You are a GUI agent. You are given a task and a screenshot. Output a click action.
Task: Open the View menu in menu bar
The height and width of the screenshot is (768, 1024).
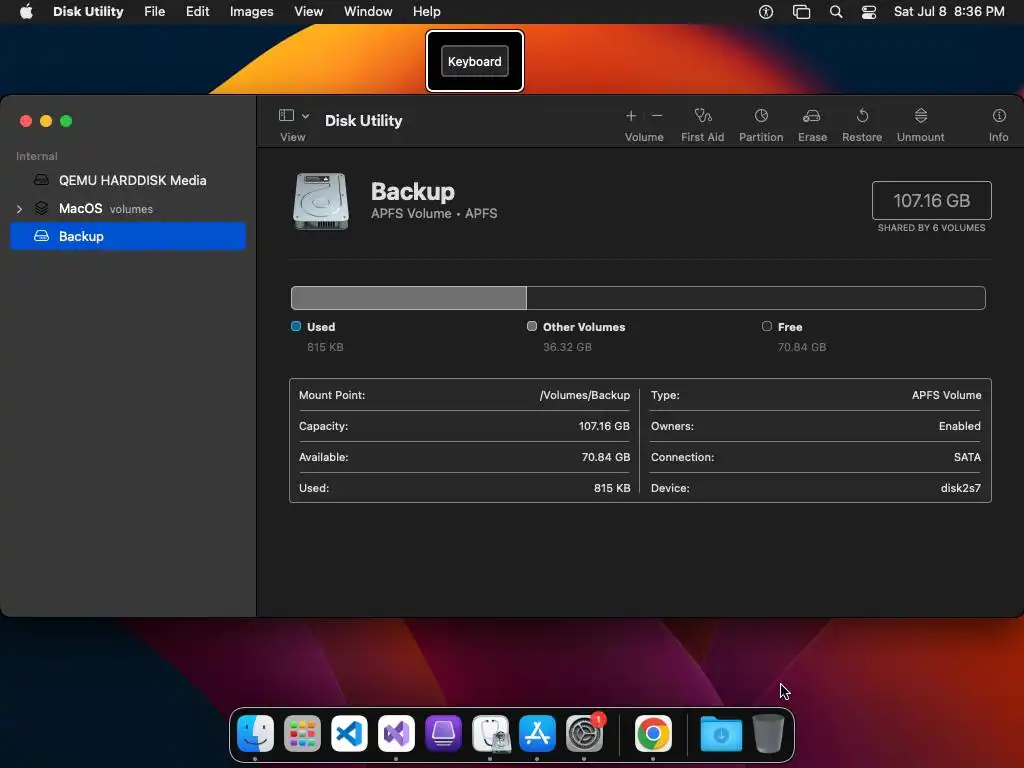pos(308,12)
